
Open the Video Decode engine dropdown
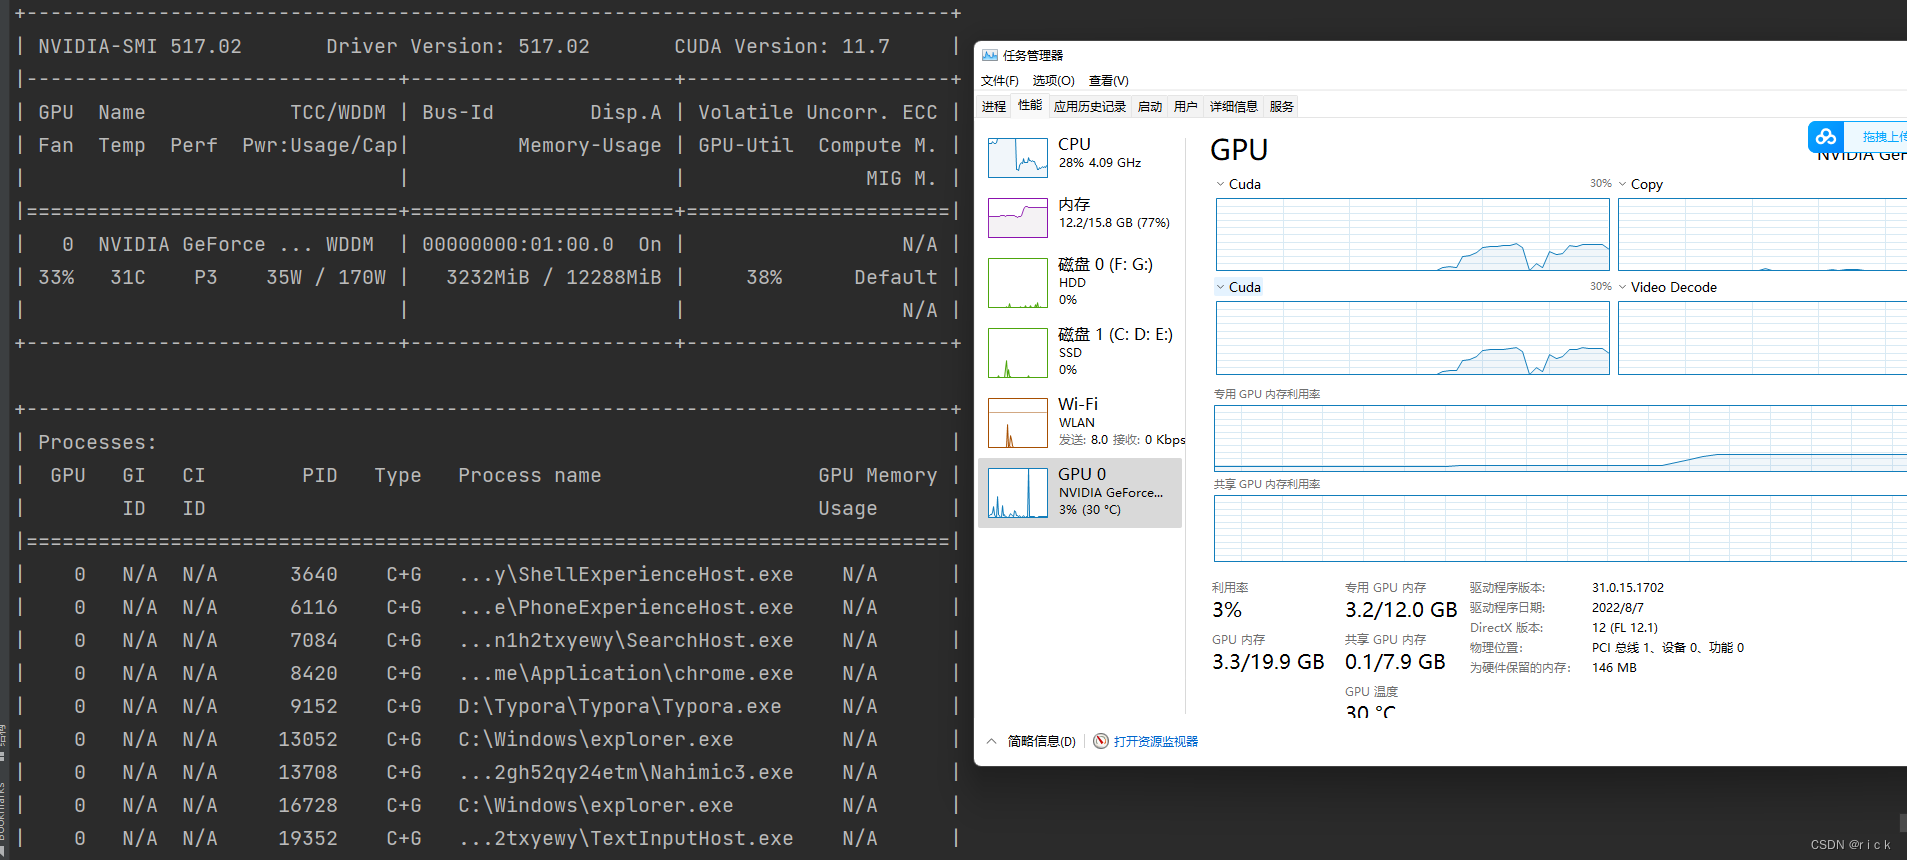coord(1667,287)
